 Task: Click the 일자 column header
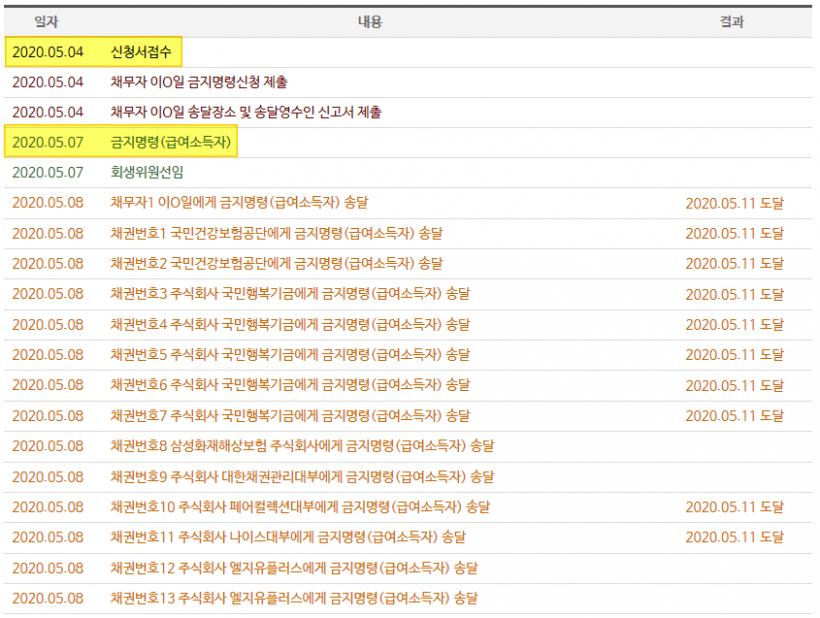(x=46, y=21)
